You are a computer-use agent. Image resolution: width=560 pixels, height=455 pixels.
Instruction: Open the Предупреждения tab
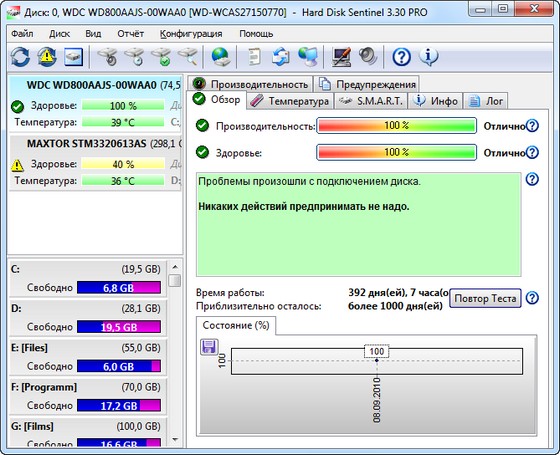point(367,84)
